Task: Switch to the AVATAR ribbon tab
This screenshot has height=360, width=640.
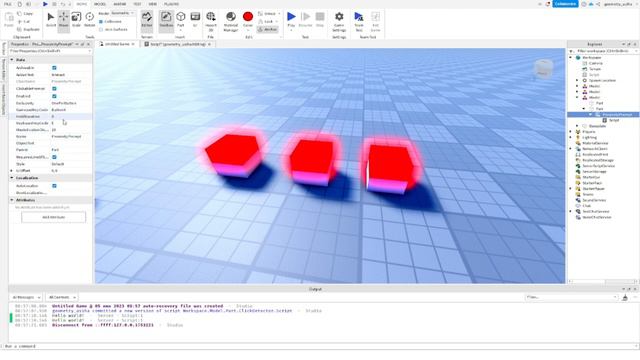Action: (x=120, y=4)
